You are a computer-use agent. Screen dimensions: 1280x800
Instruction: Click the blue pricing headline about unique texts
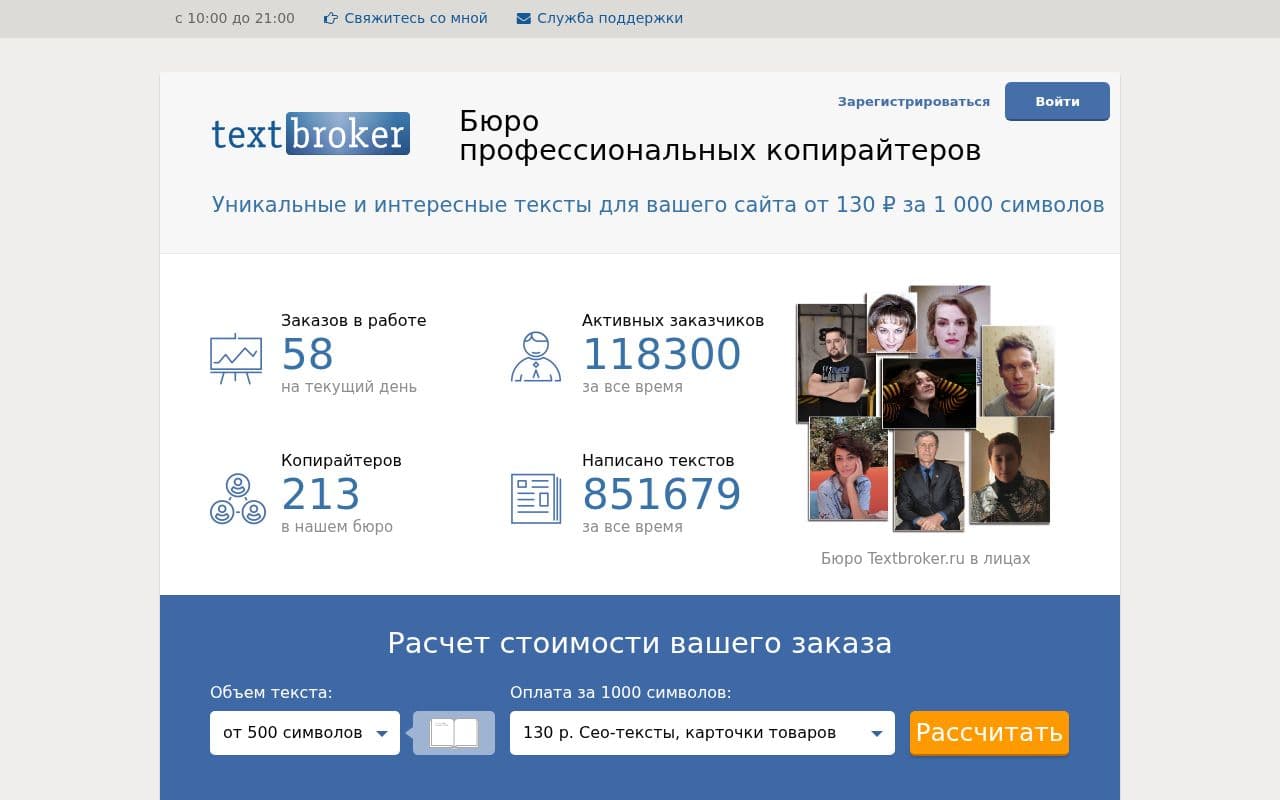click(657, 204)
